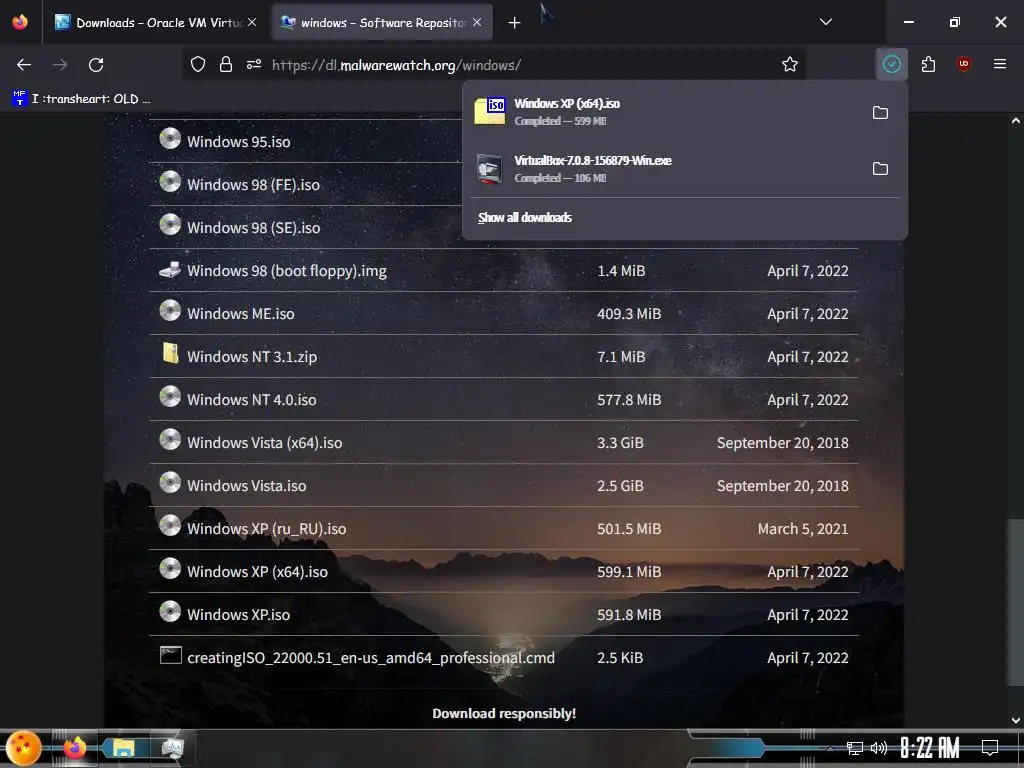This screenshot has width=1024, height=768.
Task: Download Windows 98 (SE).iso
Action: (x=253, y=228)
